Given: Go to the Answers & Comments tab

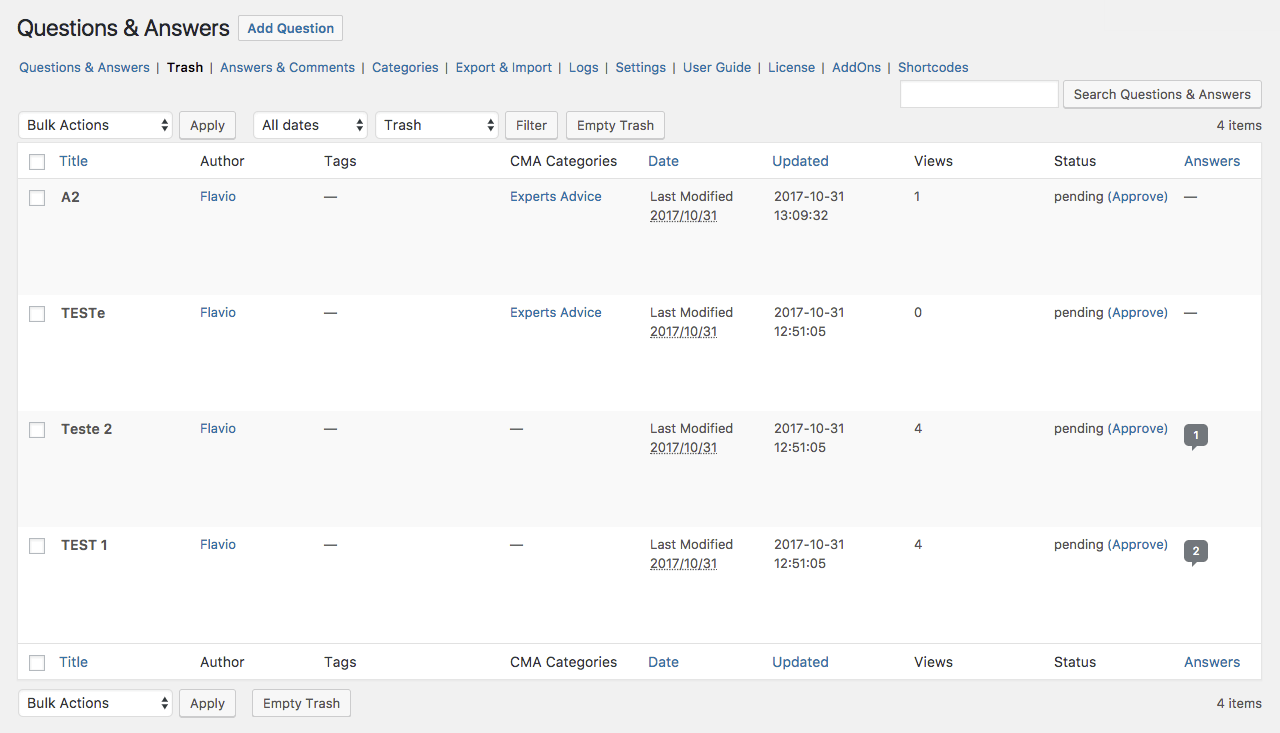Looking at the screenshot, I should click(287, 68).
